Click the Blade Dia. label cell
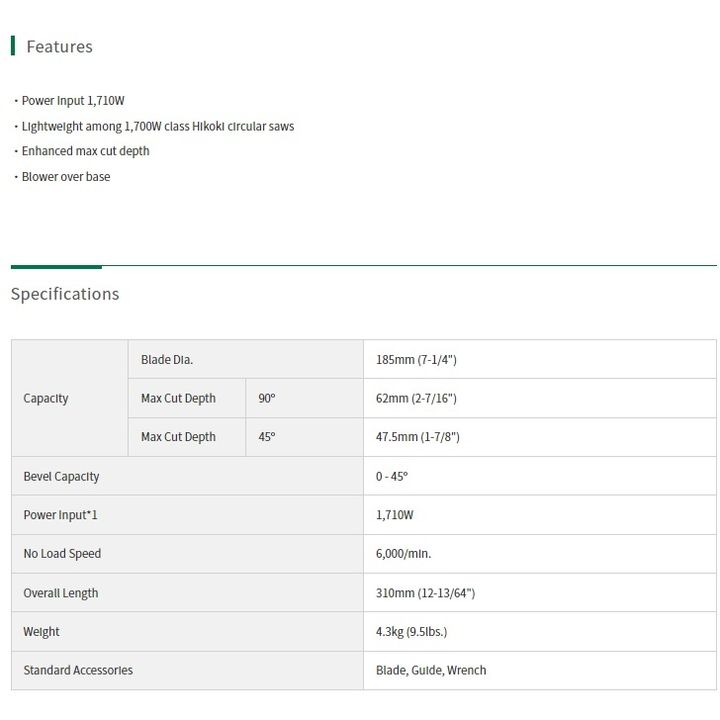Screen dimensions: 720x720 (x=246, y=360)
